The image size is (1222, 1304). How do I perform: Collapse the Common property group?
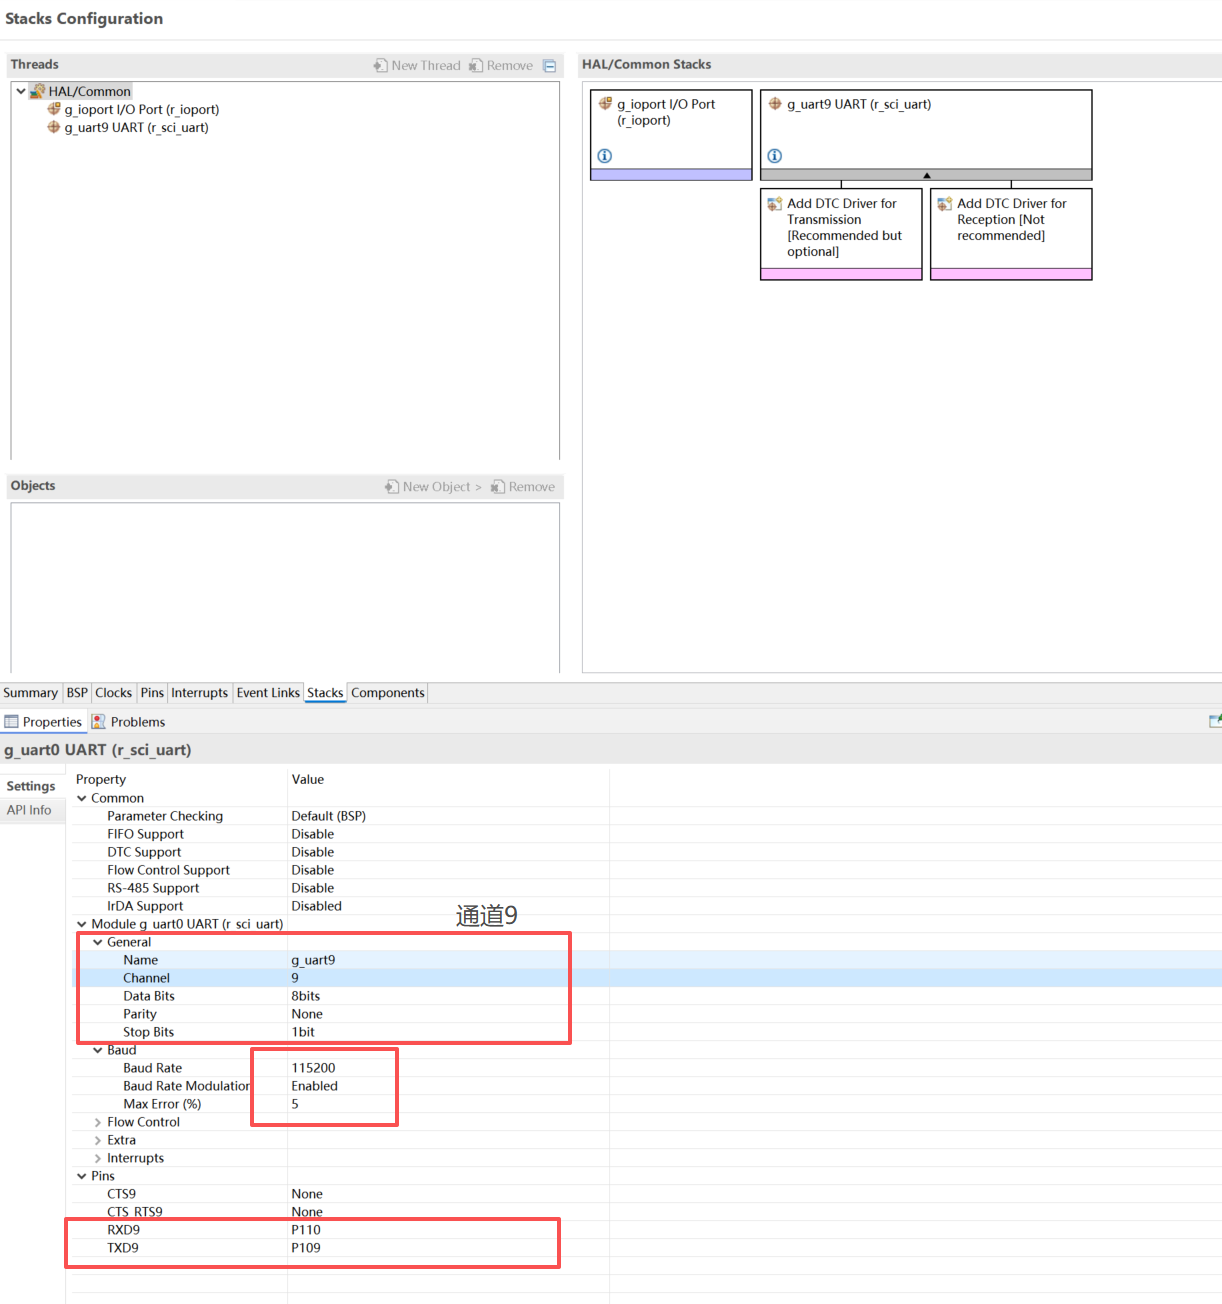(82, 798)
